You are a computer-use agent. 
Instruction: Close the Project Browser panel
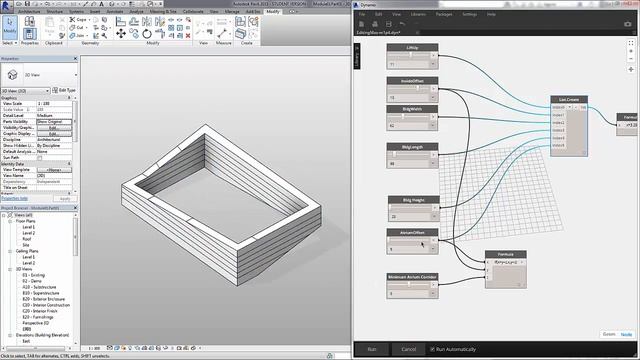click(x=75, y=208)
